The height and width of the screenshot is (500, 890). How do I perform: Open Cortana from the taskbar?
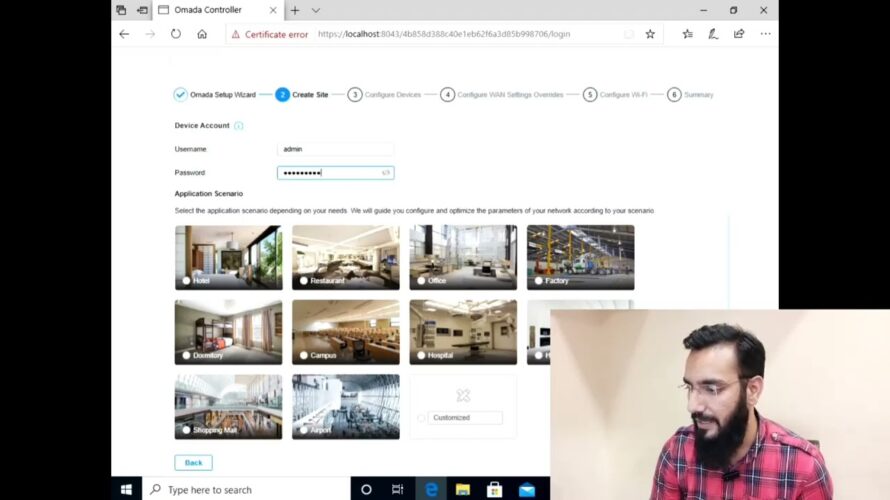[366, 489]
